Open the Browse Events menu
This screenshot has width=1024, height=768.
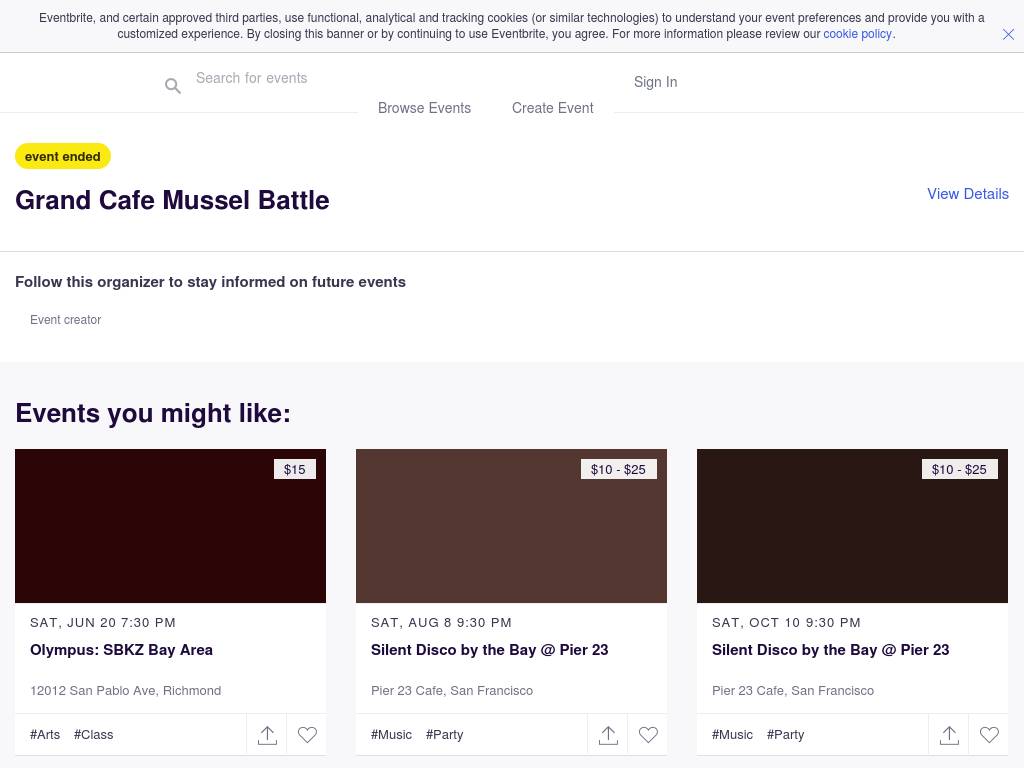(424, 108)
